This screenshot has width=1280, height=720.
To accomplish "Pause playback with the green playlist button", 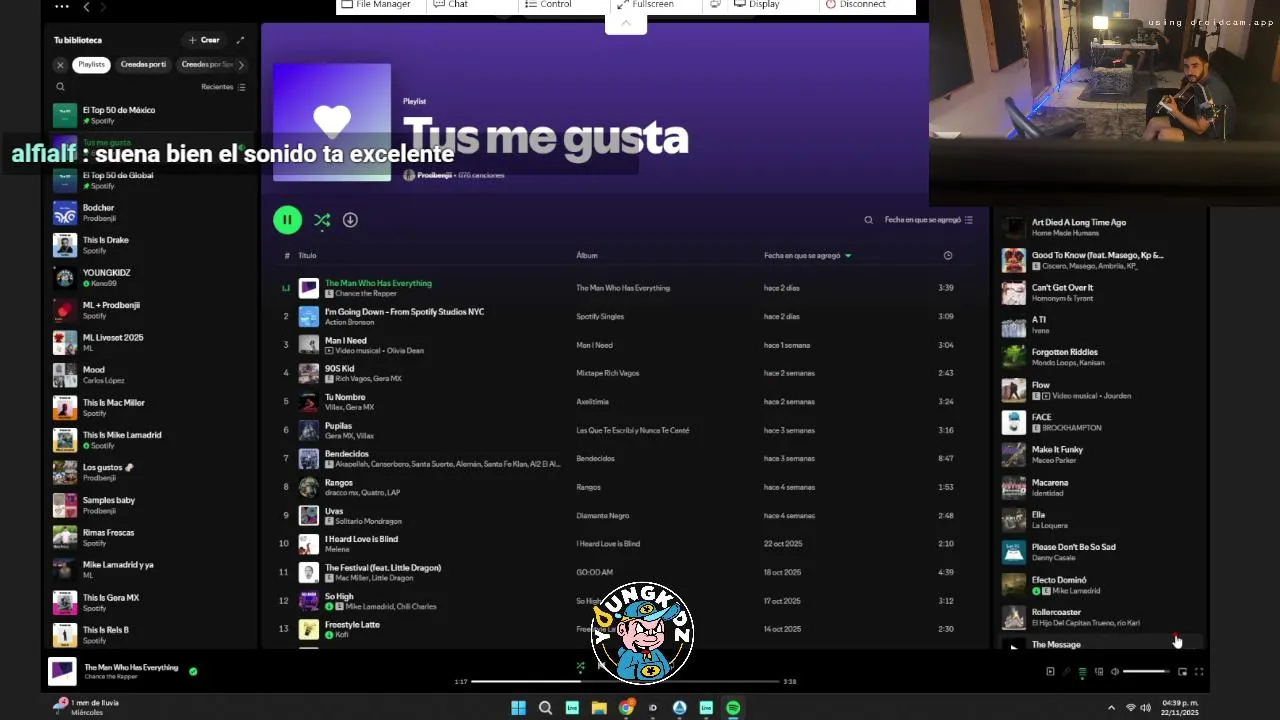I will click(287, 220).
